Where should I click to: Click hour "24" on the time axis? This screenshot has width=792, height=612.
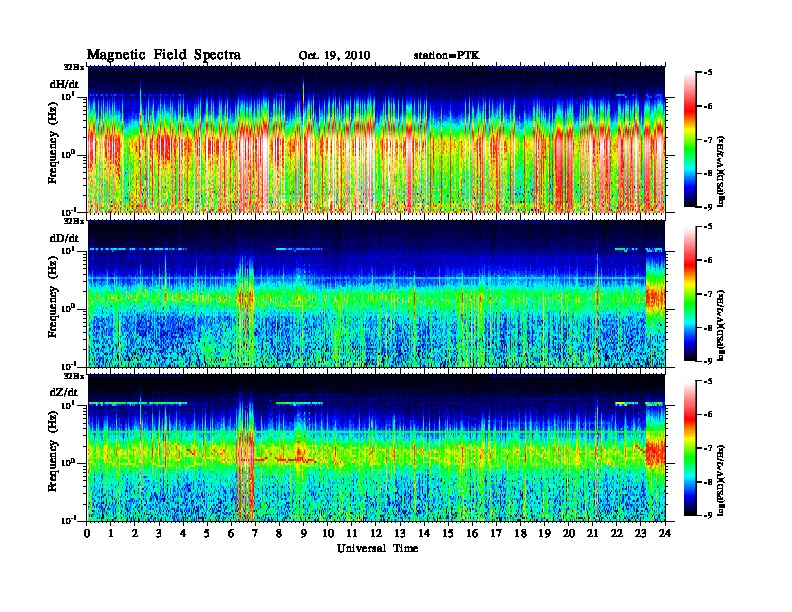click(665, 533)
